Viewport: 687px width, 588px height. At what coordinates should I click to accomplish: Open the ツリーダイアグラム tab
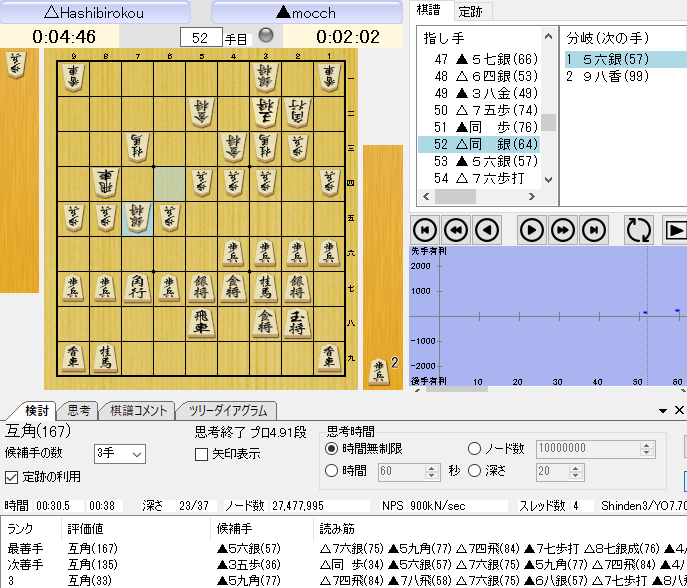pos(227,411)
